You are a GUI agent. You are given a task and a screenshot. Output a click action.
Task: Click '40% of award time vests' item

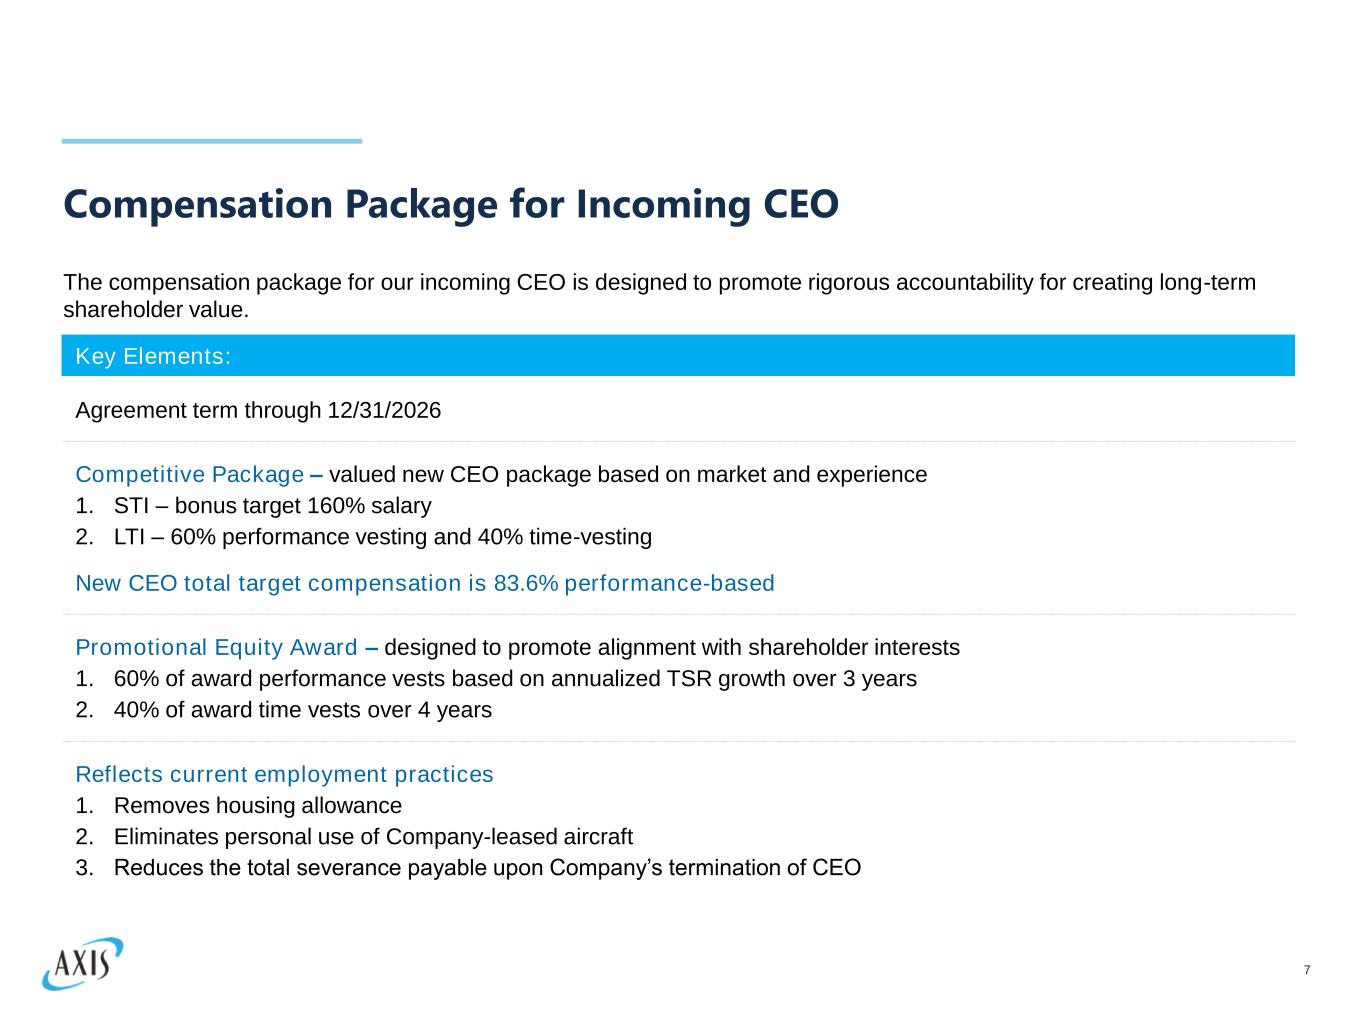point(302,710)
